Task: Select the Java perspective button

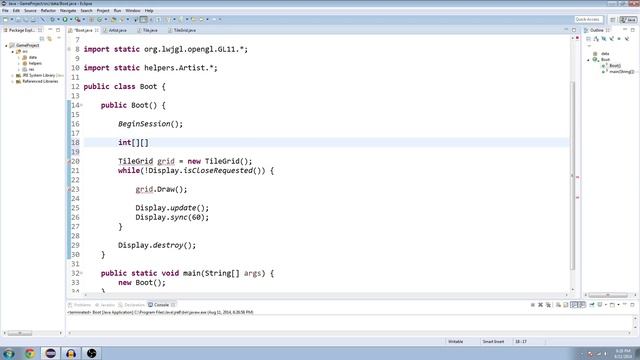Action: tap(628, 20)
